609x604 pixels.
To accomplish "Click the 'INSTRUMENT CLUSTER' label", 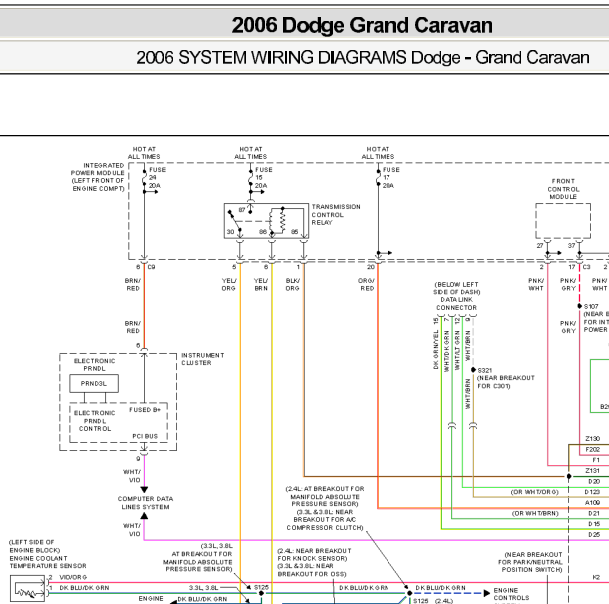I will point(202,359).
